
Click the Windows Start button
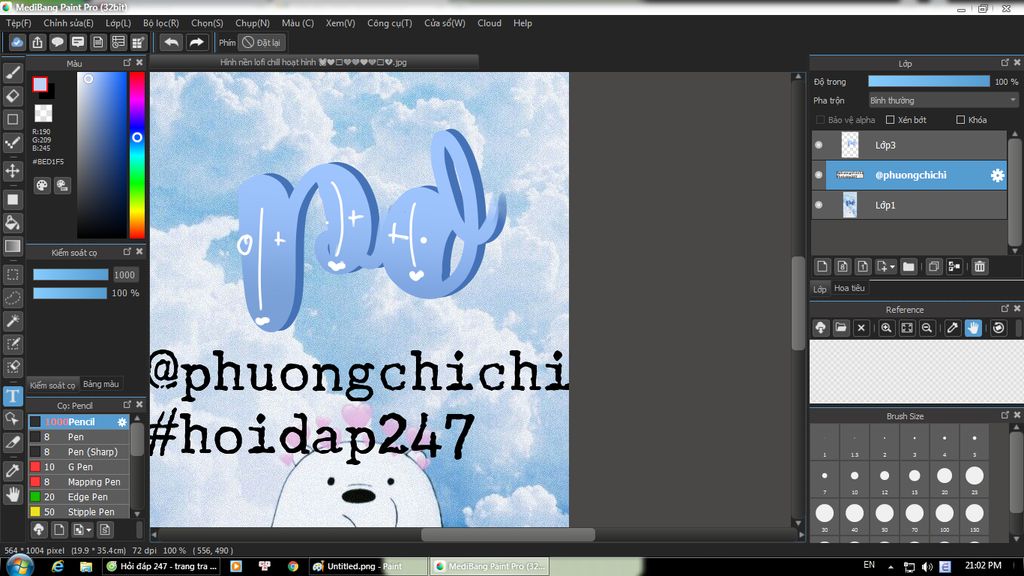pyautogui.click(x=20, y=566)
